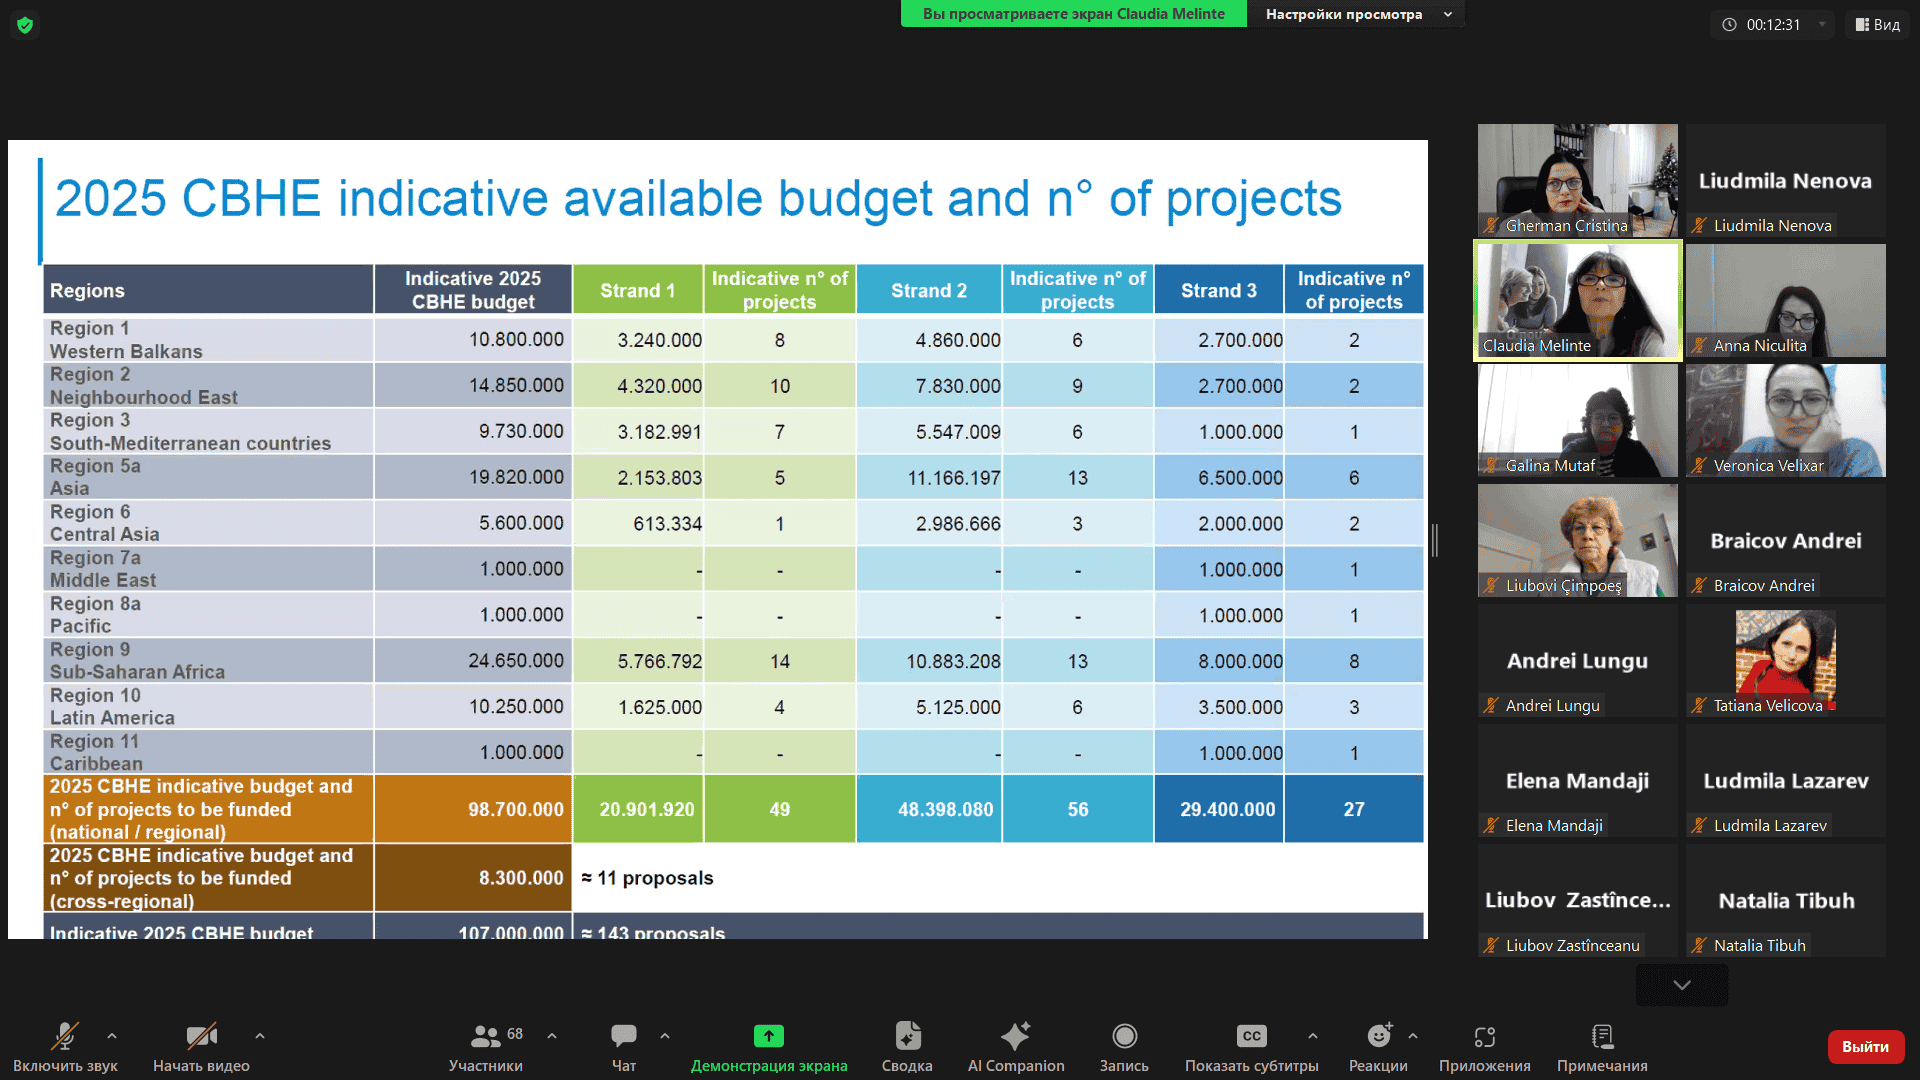Image resolution: width=1920 pixels, height=1080 pixels.
Task: Open the View layout menu
Action: [1878, 25]
